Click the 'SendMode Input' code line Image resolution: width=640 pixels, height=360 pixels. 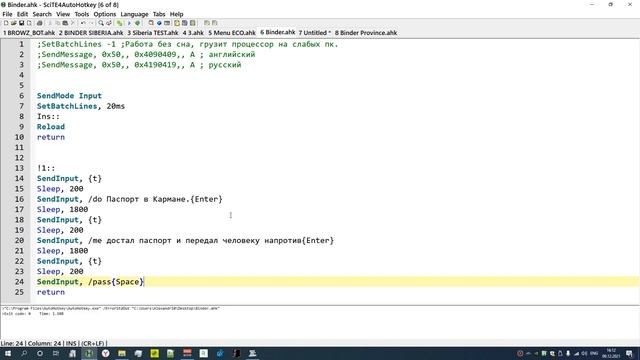[x=69, y=96]
